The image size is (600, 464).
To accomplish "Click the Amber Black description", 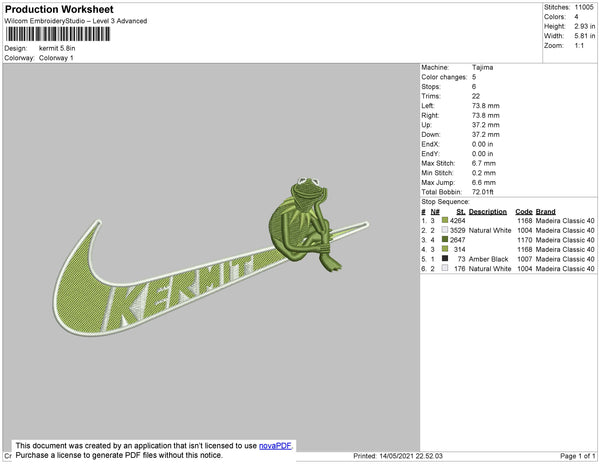I will pyautogui.click(x=488, y=259).
